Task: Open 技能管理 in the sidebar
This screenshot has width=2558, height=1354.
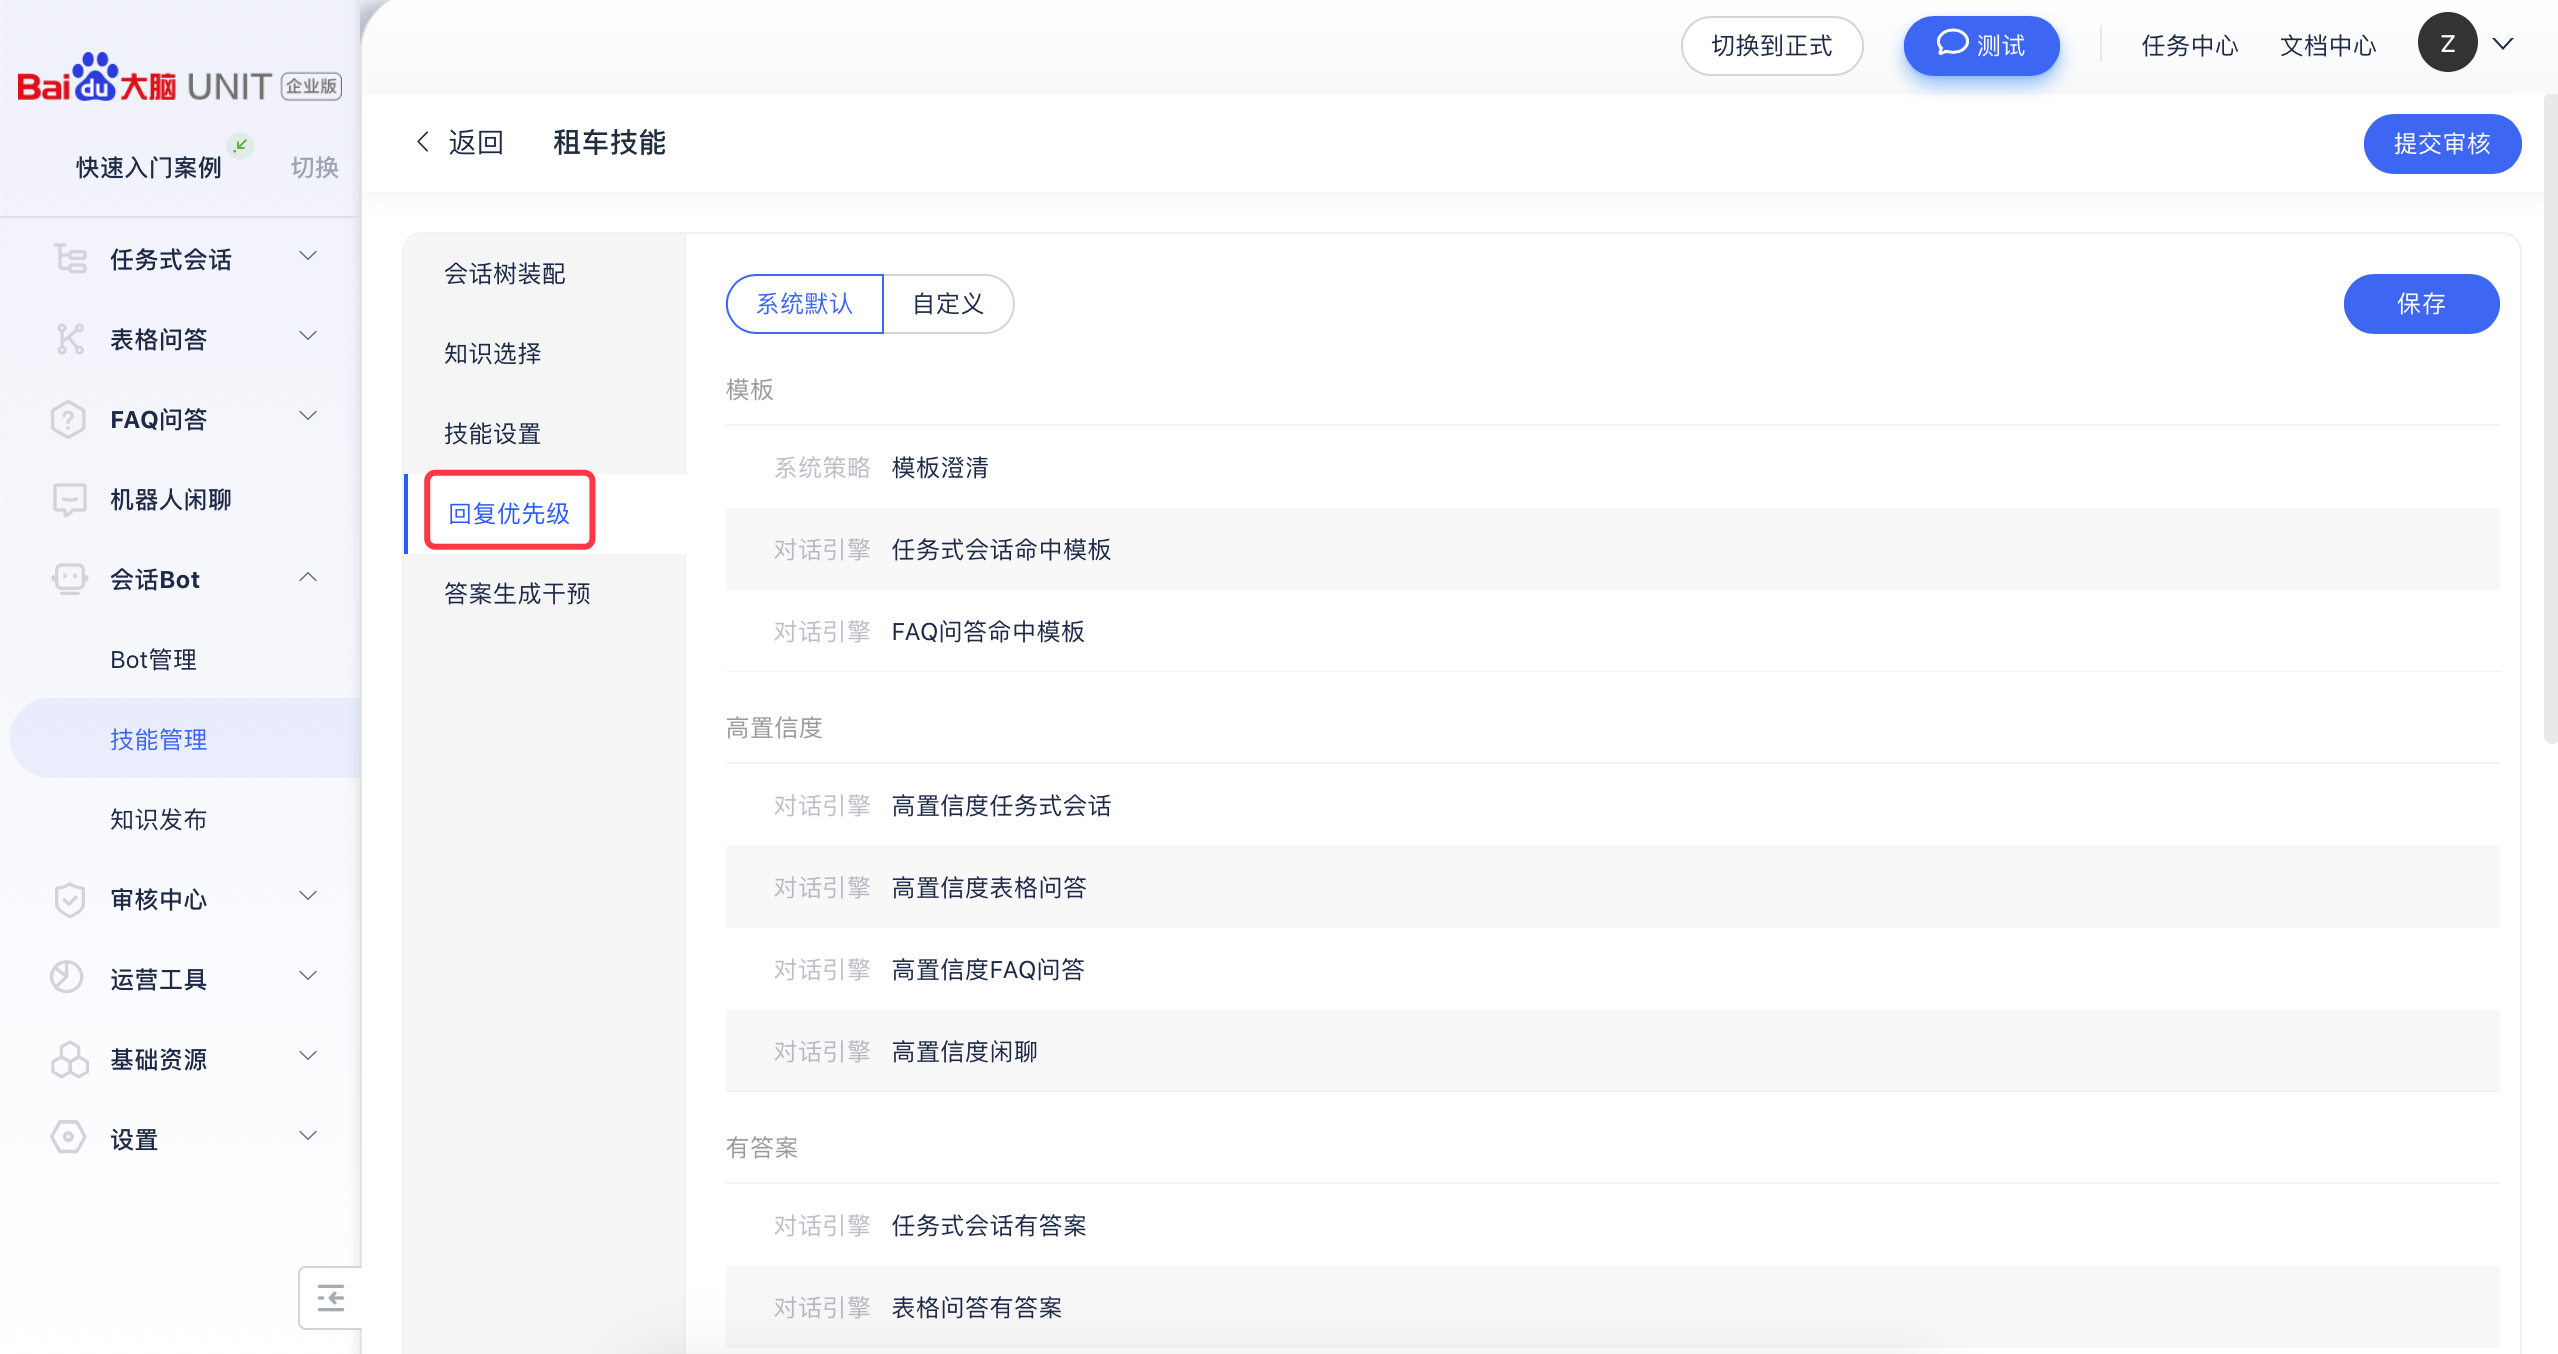Action: [185, 739]
